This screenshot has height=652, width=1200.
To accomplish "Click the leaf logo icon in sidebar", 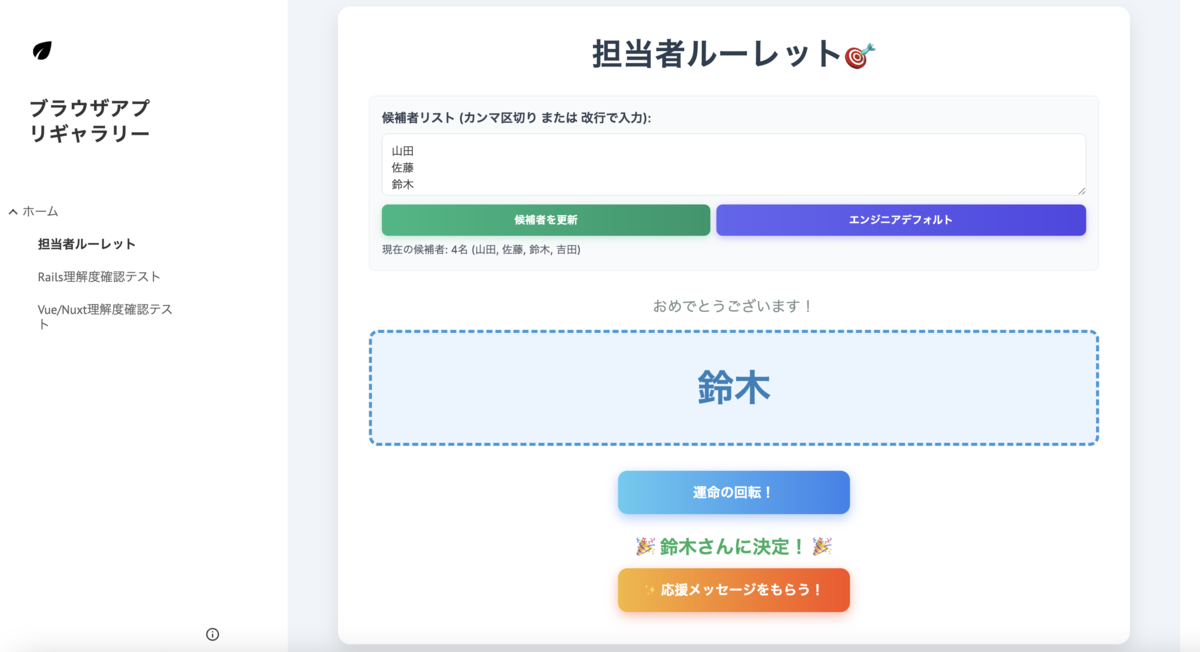I will coord(42,51).
